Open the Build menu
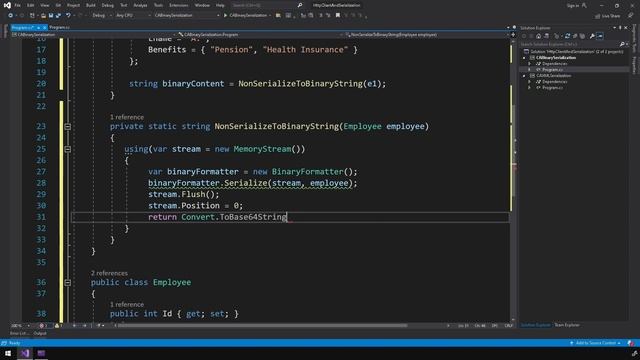This screenshot has width=640, height=360. point(91,5)
